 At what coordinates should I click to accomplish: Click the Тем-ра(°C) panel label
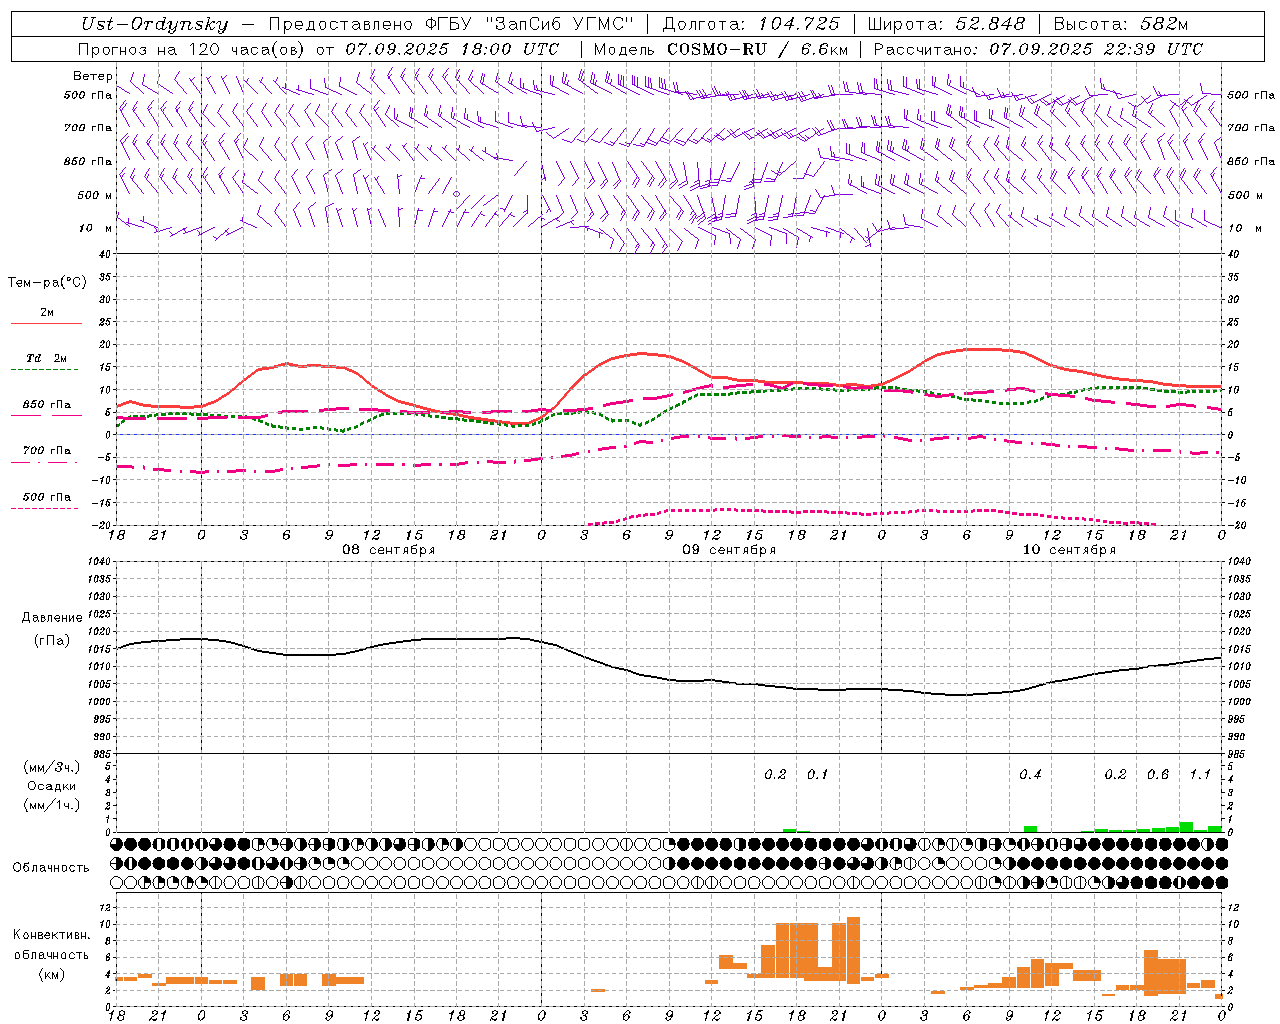(47, 283)
